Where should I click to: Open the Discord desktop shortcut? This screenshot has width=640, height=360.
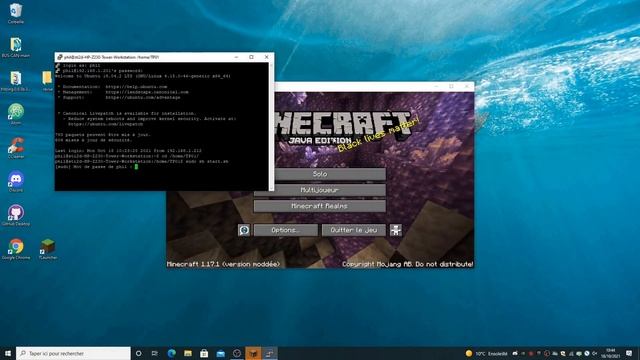click(16, 181)
